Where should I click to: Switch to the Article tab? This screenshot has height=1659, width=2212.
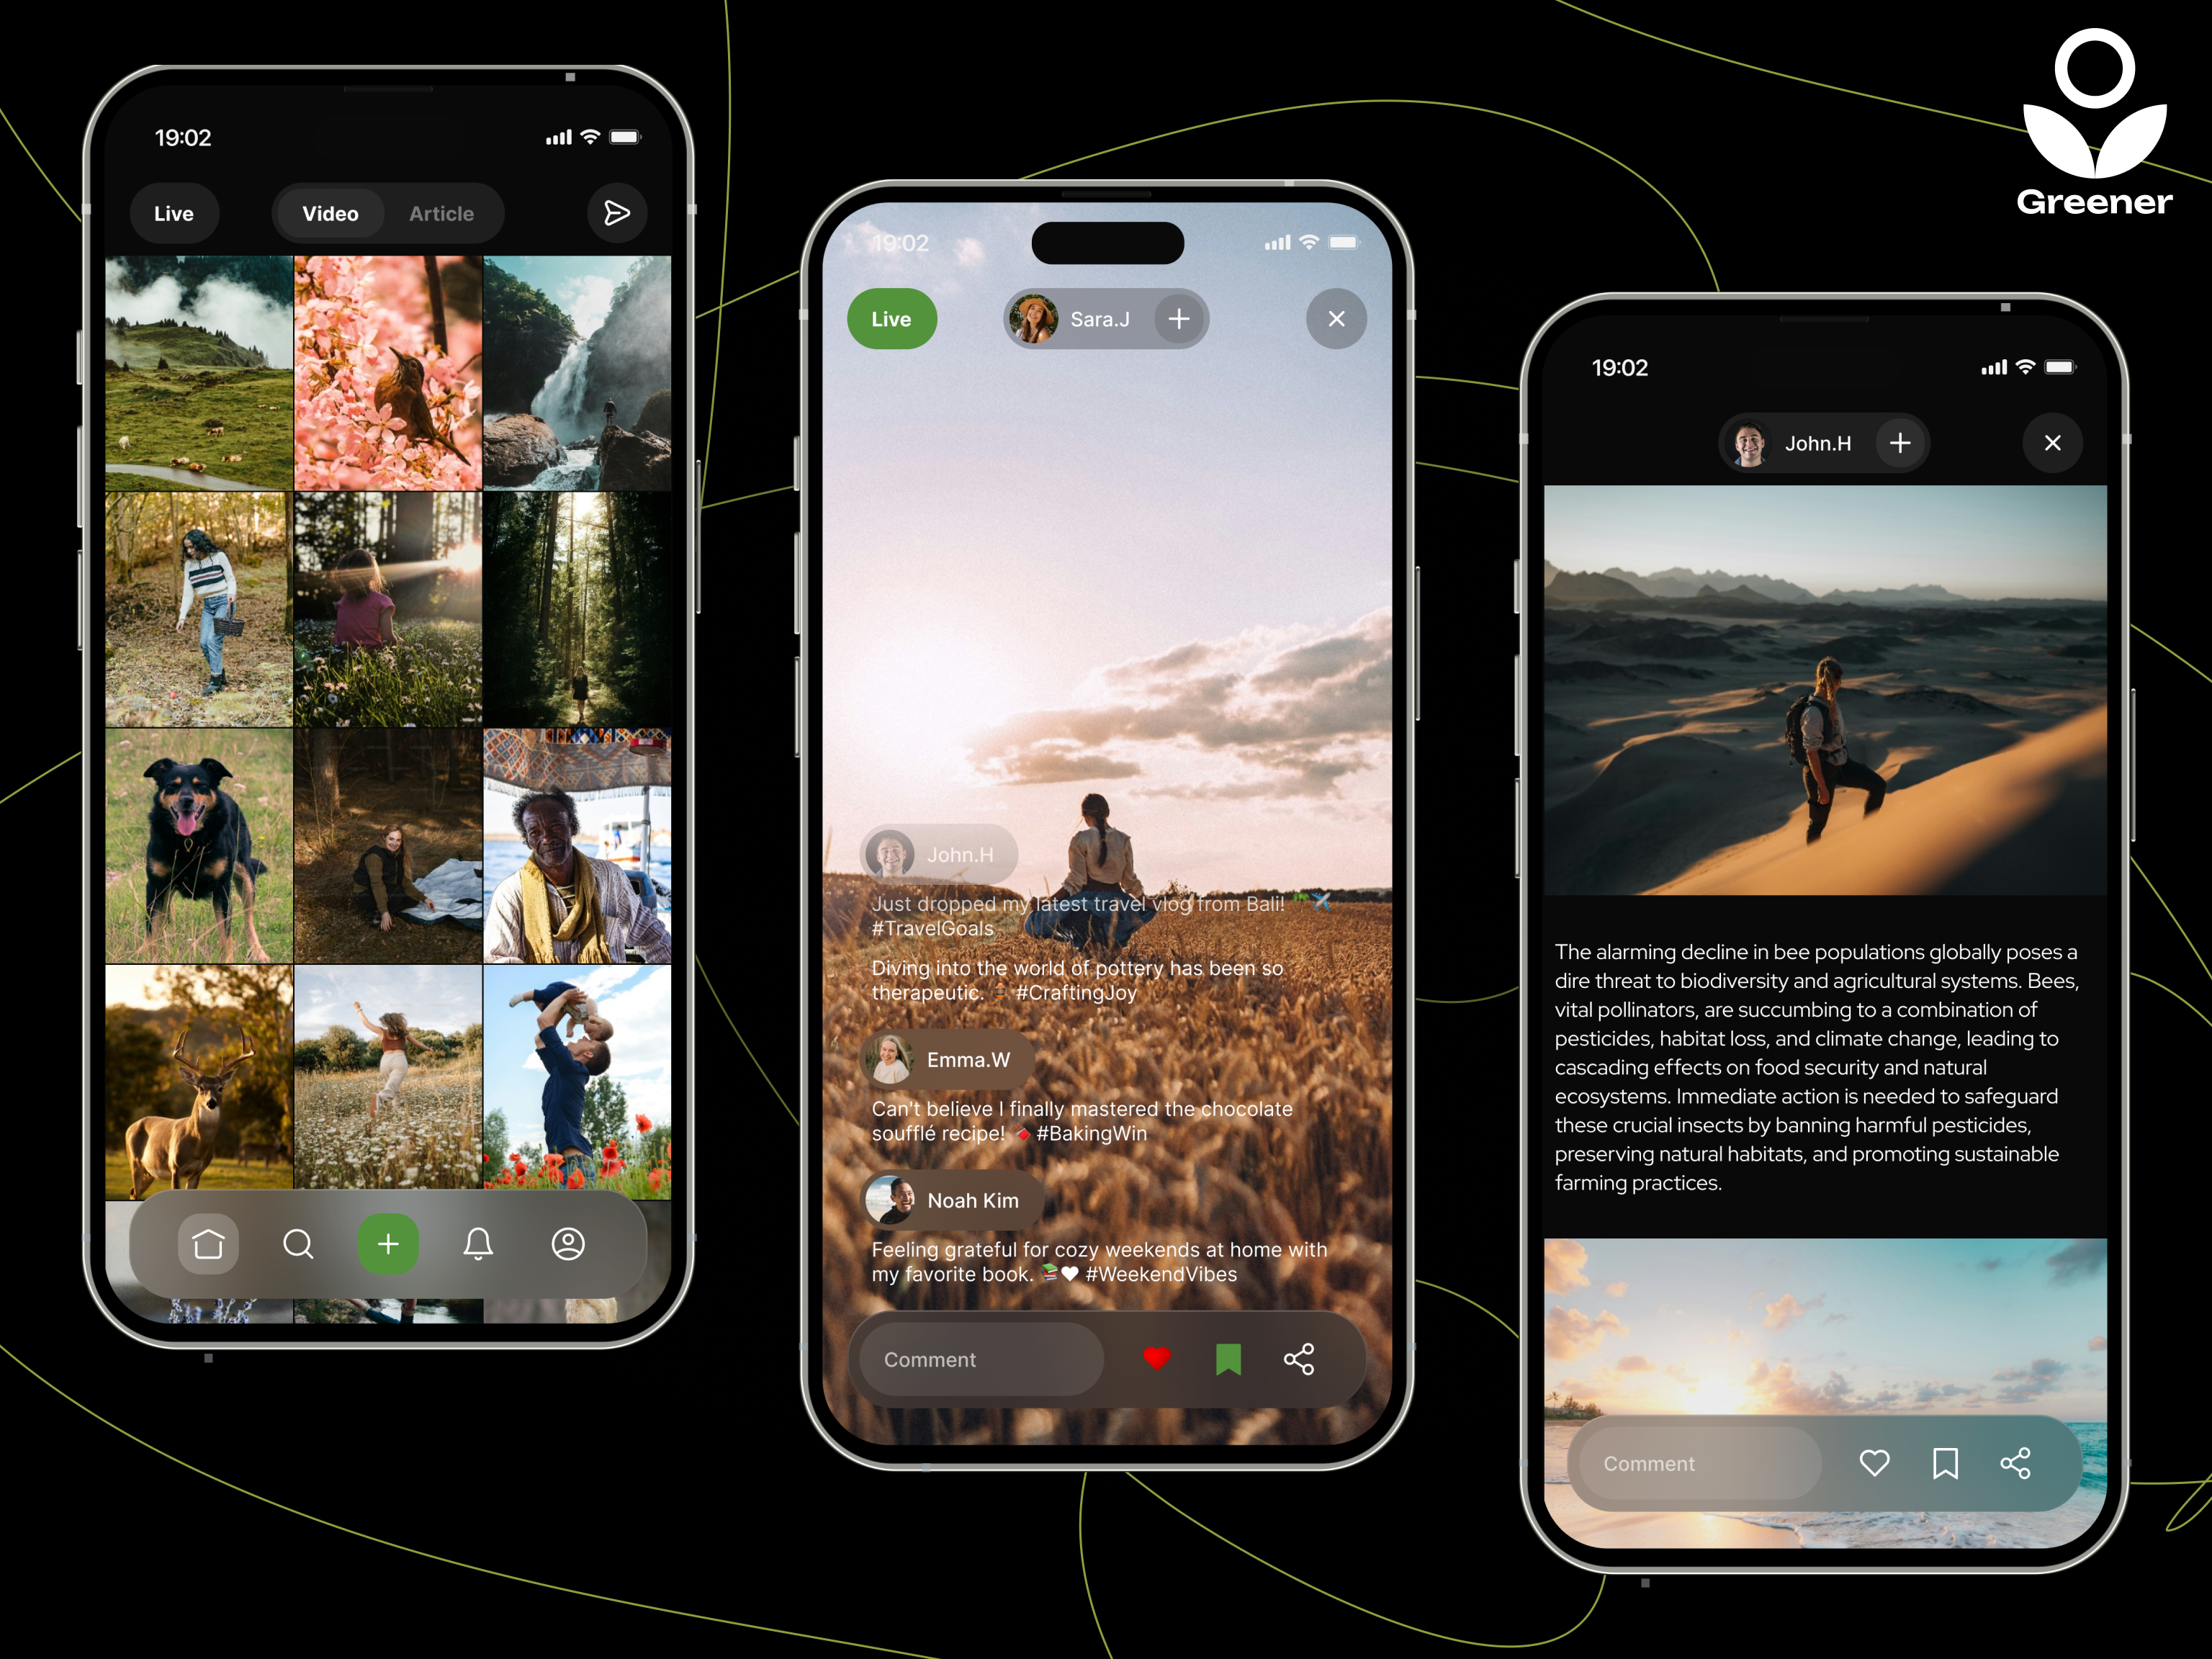441,212
